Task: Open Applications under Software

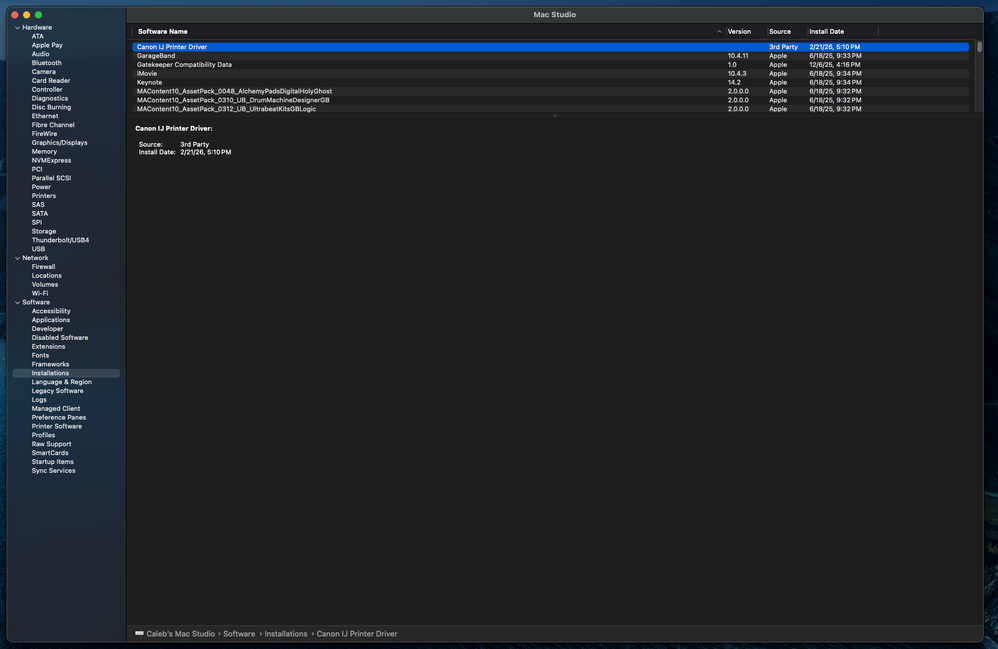Action: tap(50, 320)
